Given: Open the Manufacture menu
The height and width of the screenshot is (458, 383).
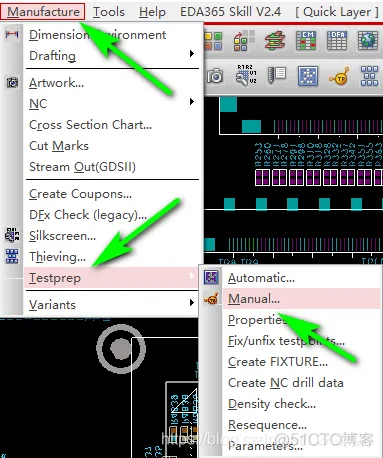Looking at the screenshot, I should 43,12.
